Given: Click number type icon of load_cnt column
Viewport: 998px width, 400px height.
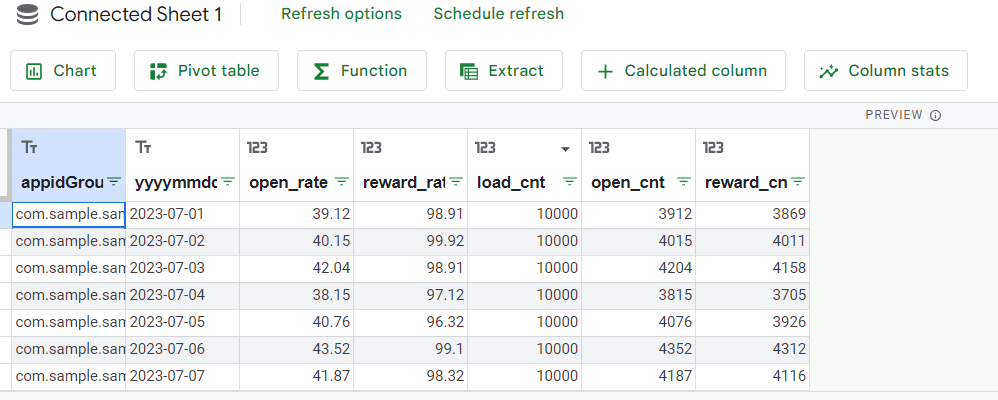Looking at the screenshot, I should (485, 148).
